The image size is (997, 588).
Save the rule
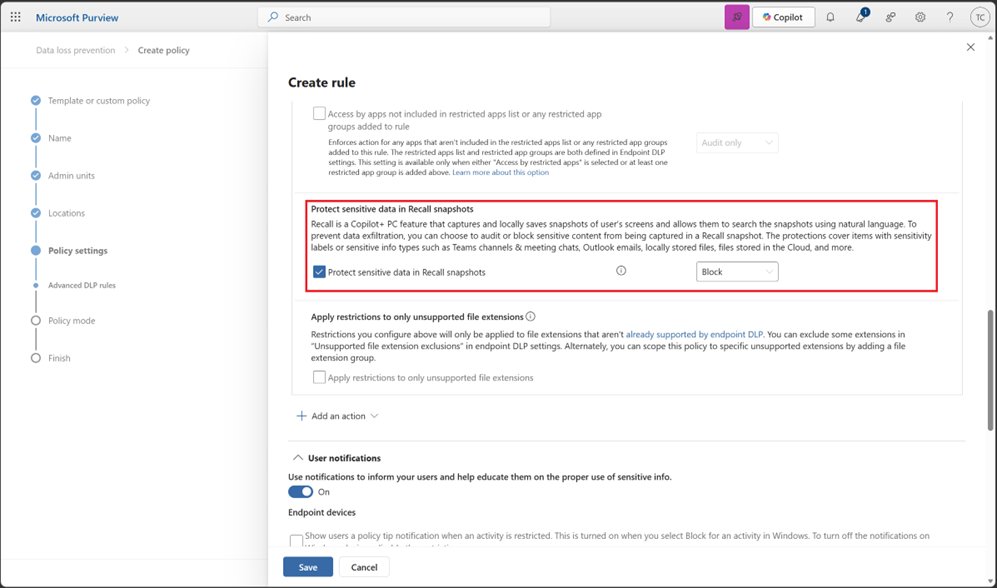pyautogui.click(x=307, y=566)
